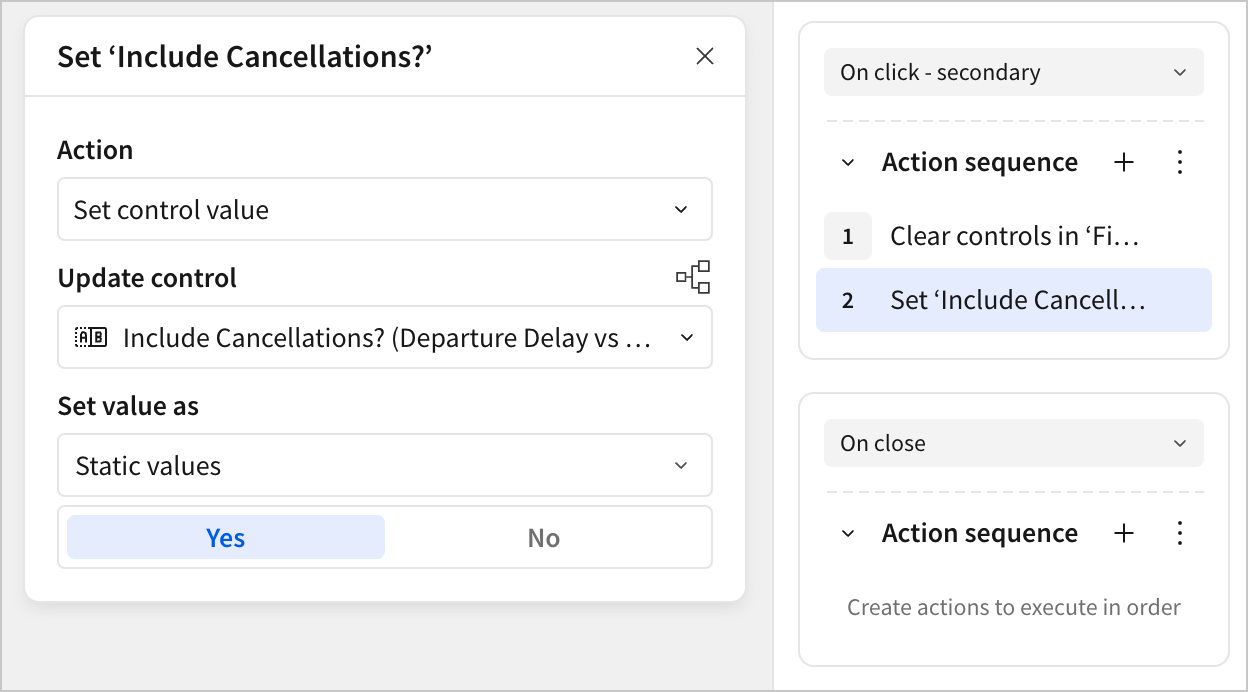This screenshot has height=692, width=1248.
Task: Select the 'Clear controls in' action step
Action: 1015,236
